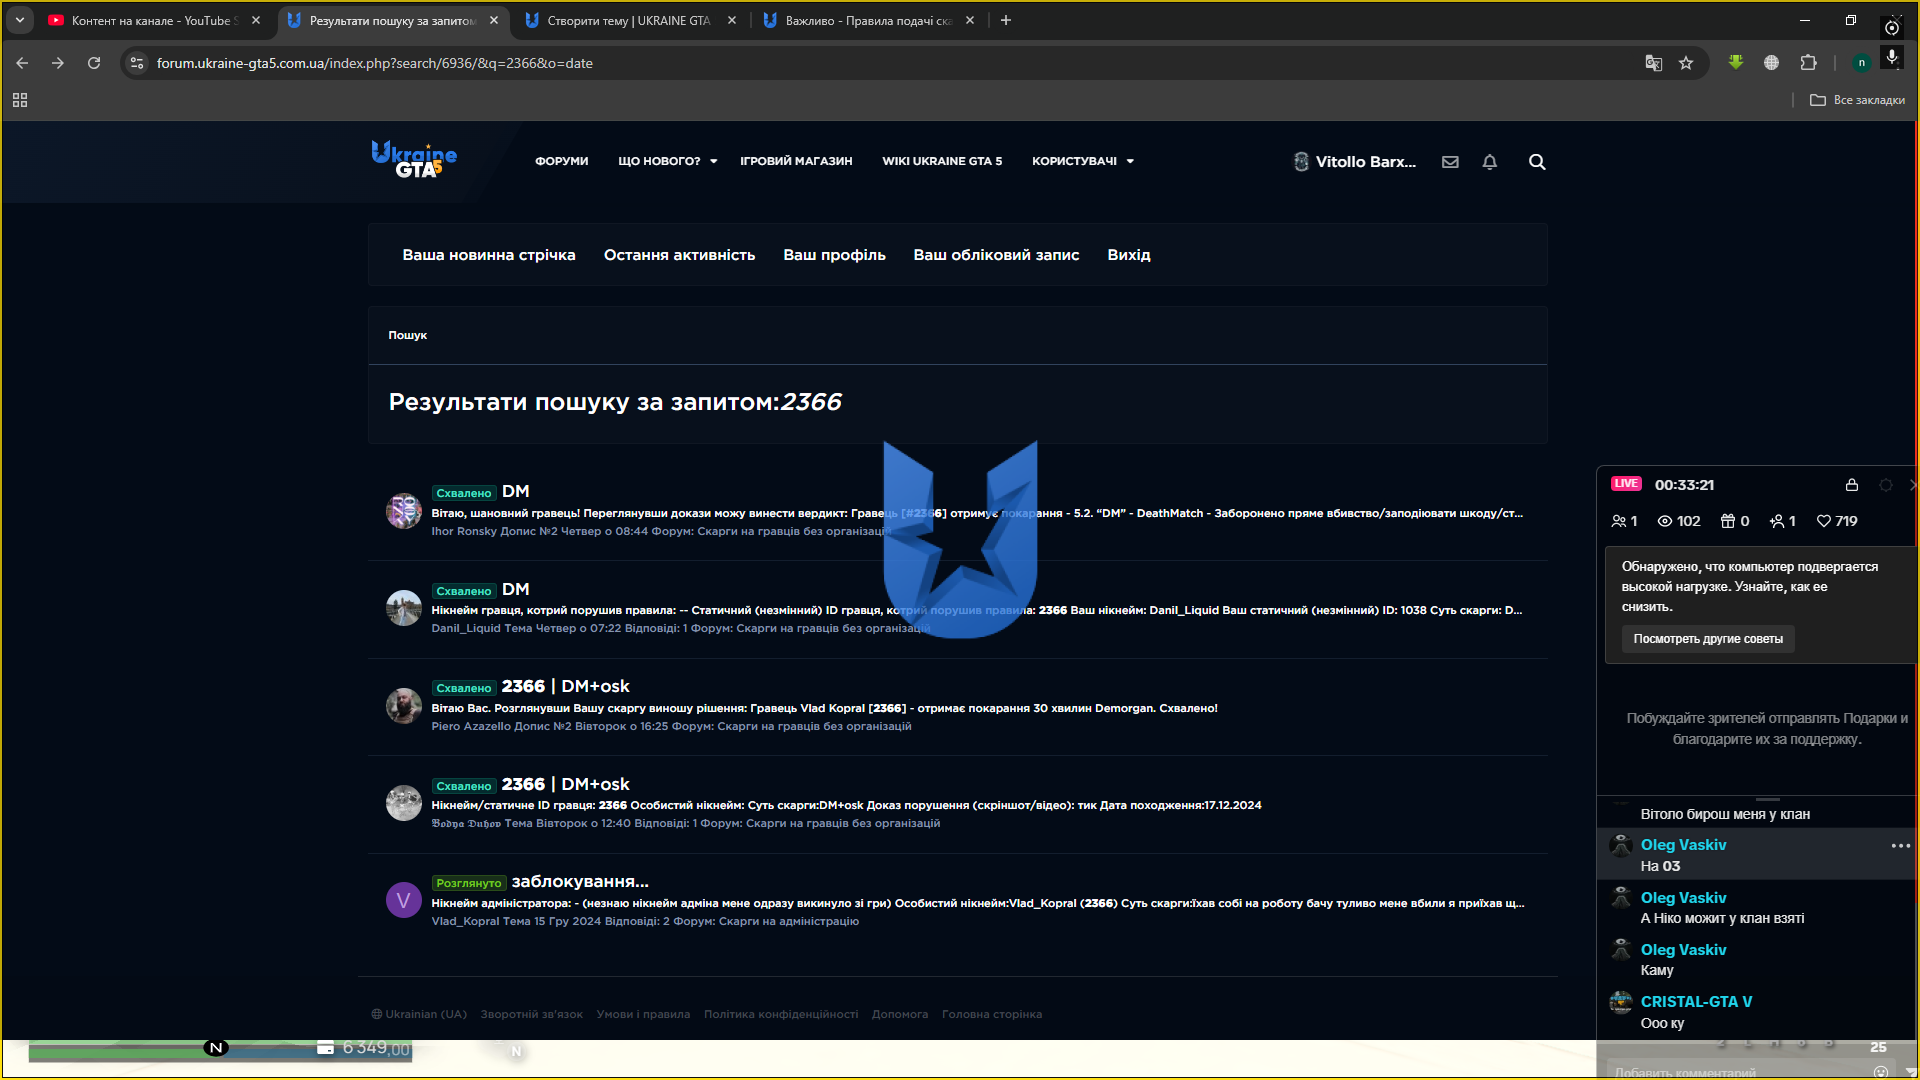Open 'ФОРУМИ' in top navigation
Viewport: 1920px width, 1080px height.
(x=562, y=161)
